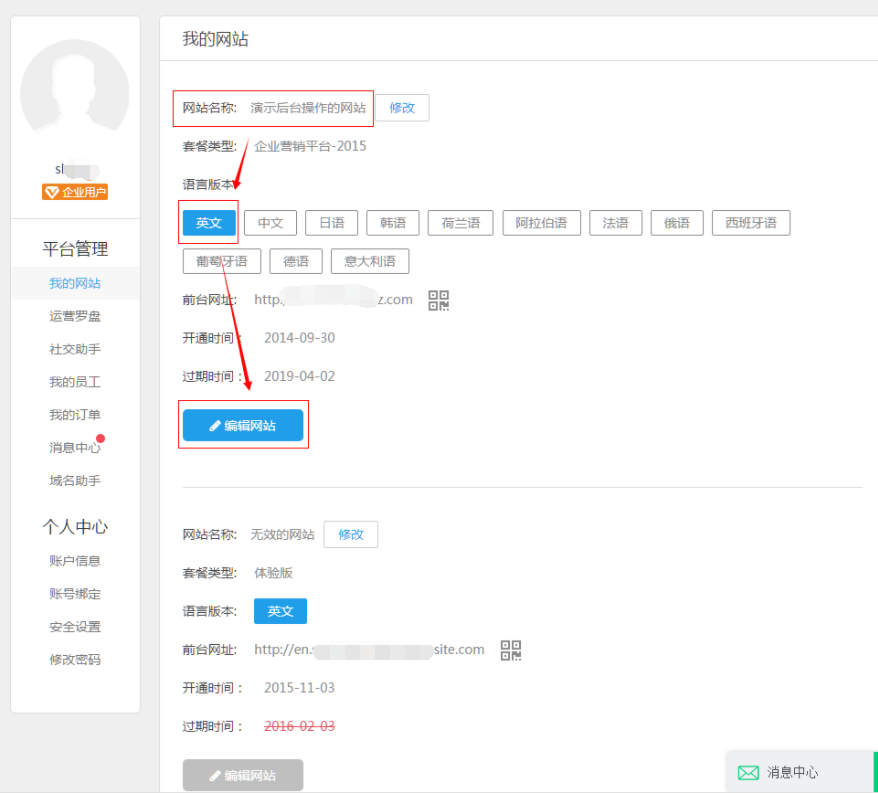This screenshot has width=878, height=793.
Task: Open the 消息中心 envelope icon at bottom right
Action: click(748, 772)
